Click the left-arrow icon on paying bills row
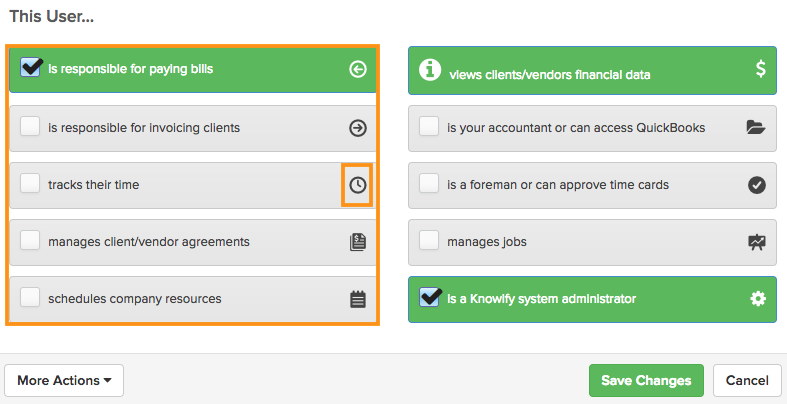This screenshot has width=787, height=404. click(x=358, y=70)
